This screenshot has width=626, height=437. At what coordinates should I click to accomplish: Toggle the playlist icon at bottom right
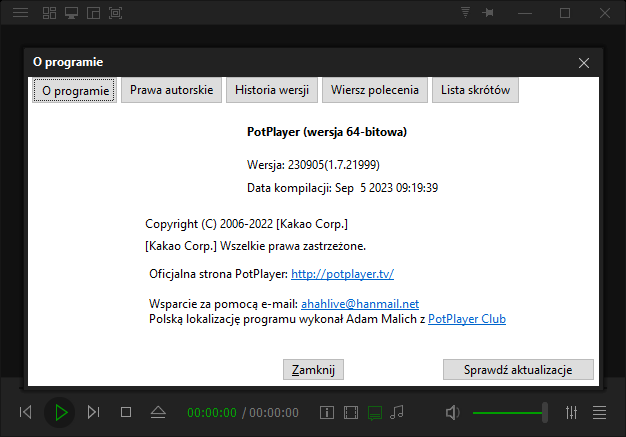pyautogui.click(x=599, y=412)
